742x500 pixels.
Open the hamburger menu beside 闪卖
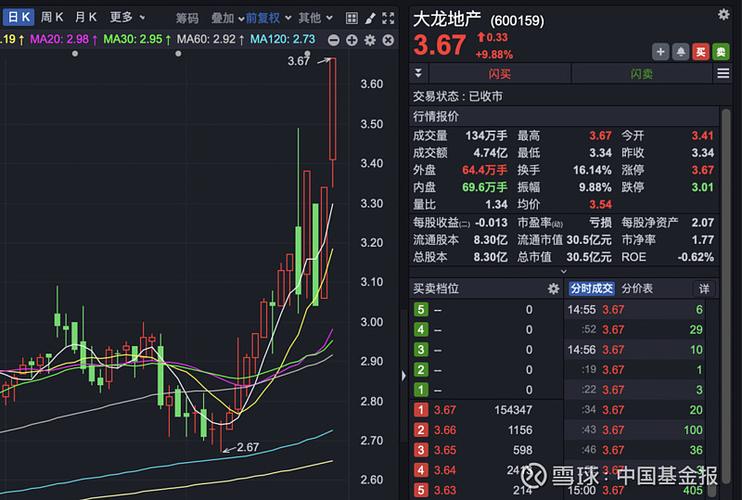(x=723, y=73)
